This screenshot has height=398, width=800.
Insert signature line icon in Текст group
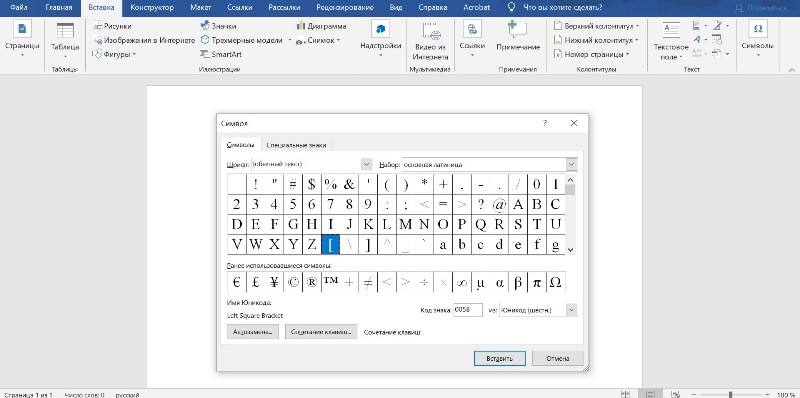click(720, 26)
